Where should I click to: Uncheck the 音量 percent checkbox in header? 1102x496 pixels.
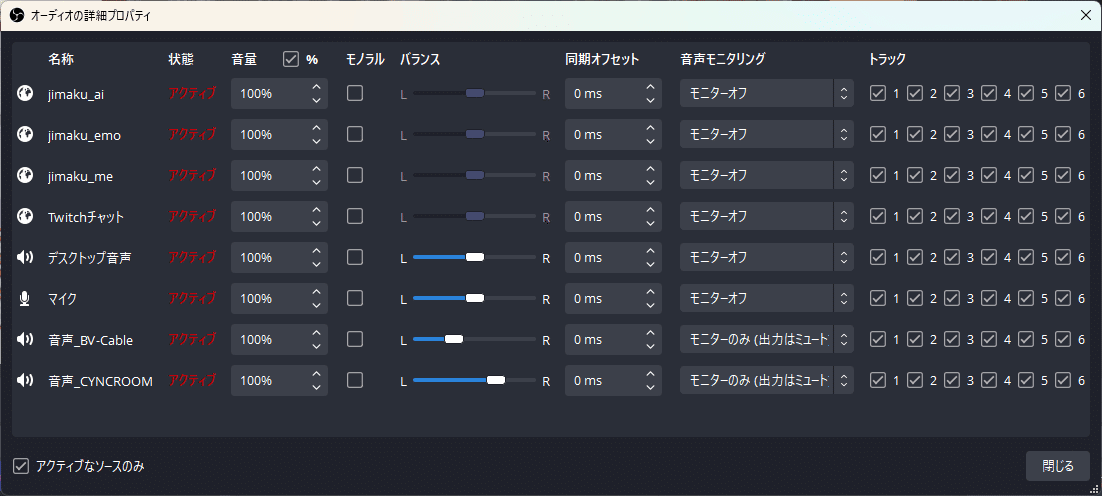[x=291, y=59]
